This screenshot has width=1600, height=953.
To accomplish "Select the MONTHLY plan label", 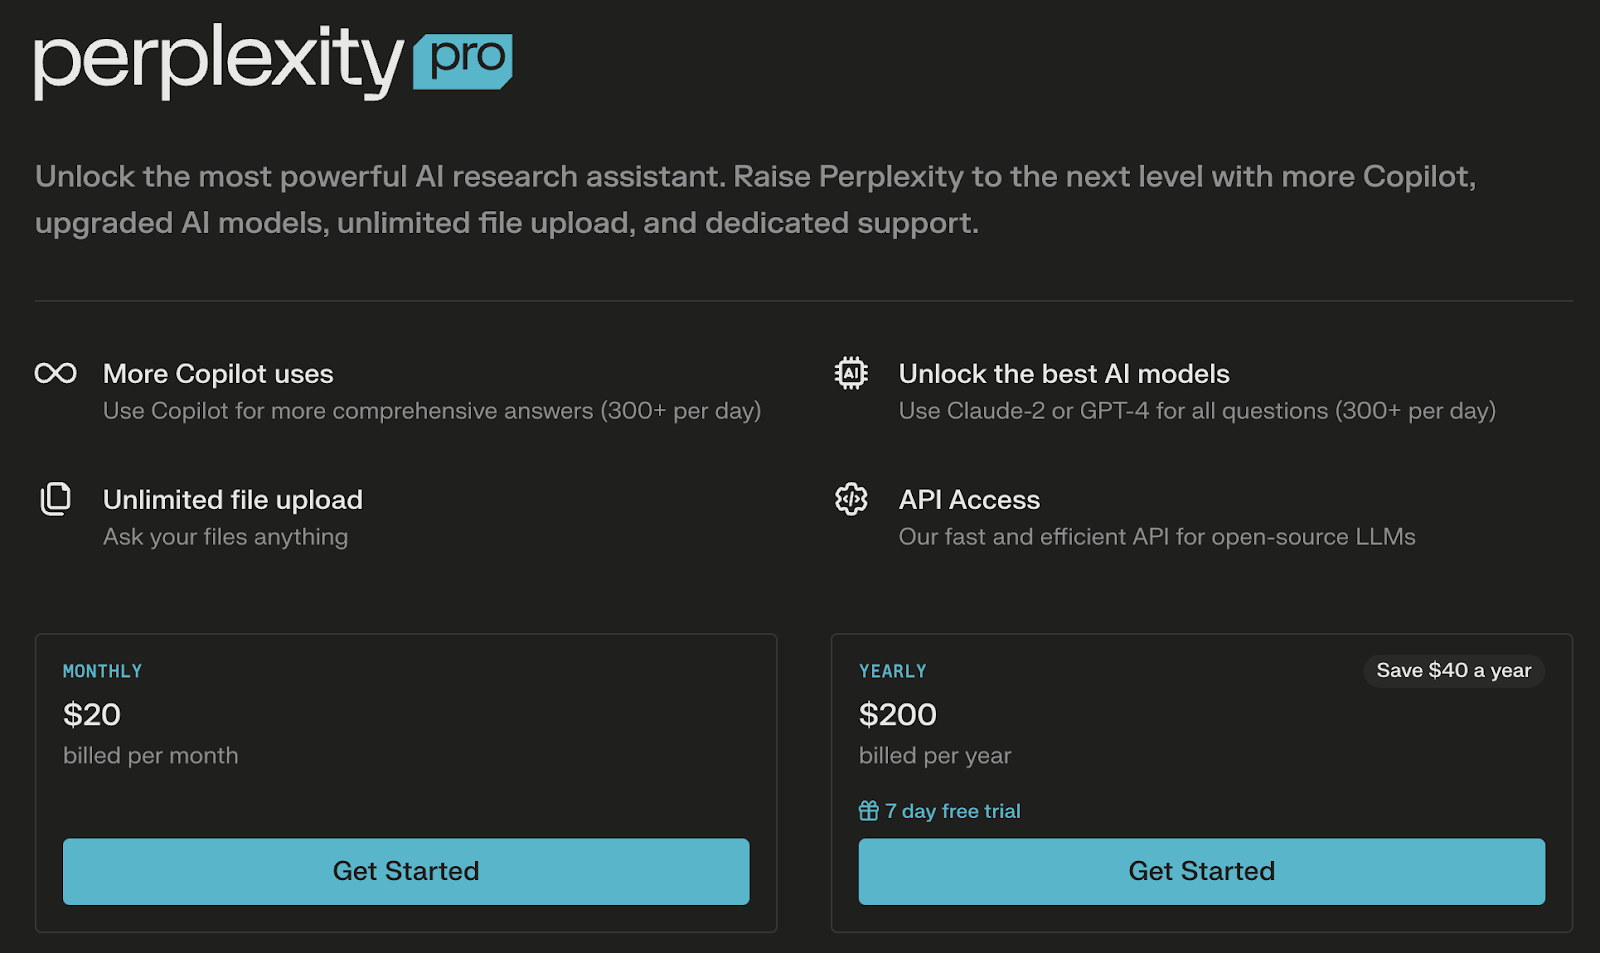I will [x=102, y=671].
